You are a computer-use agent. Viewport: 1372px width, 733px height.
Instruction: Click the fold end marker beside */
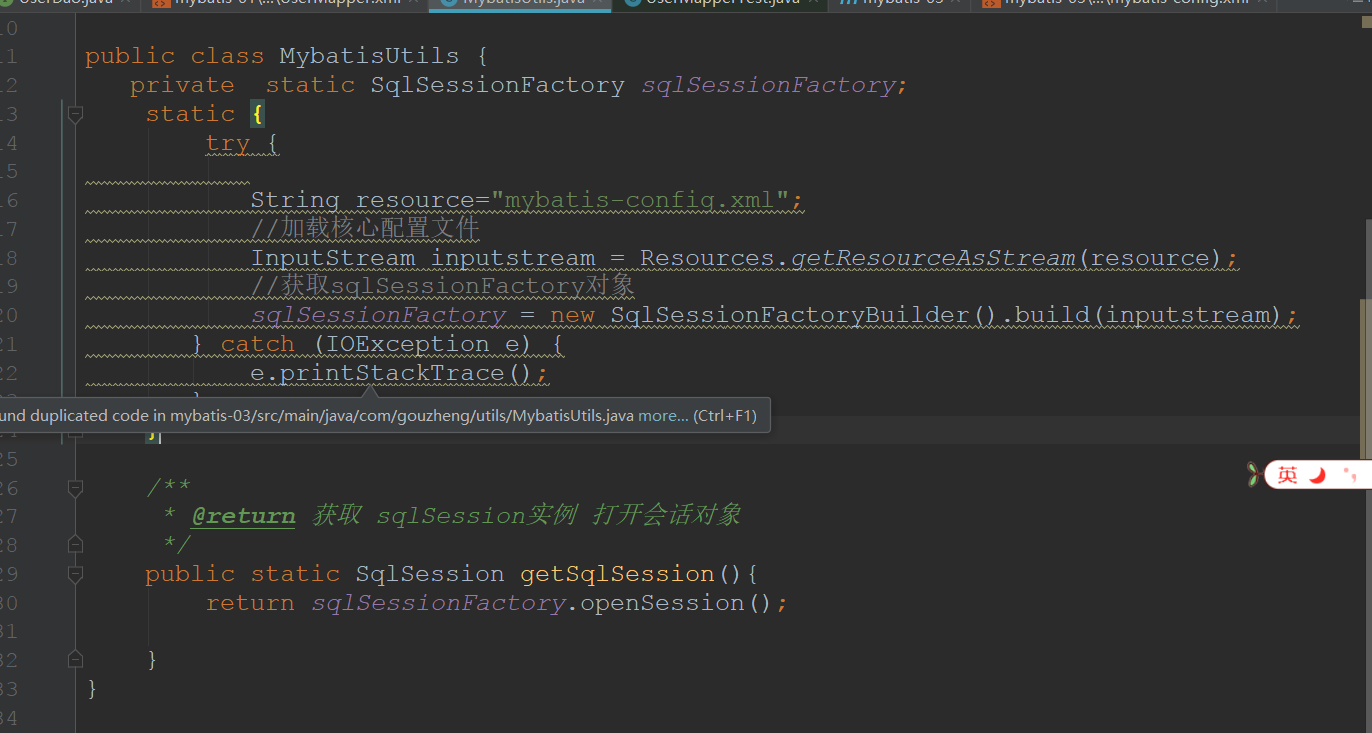[74, 544]
